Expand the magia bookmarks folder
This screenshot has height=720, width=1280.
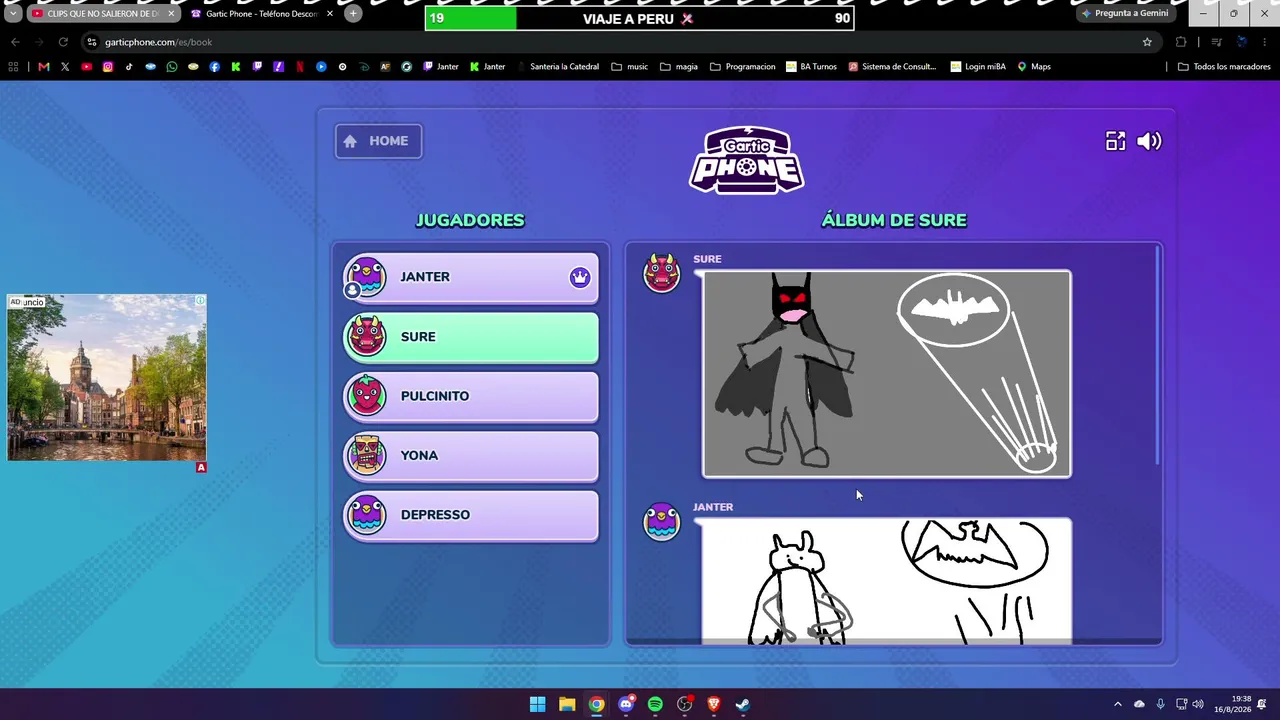tap(678, 67)
